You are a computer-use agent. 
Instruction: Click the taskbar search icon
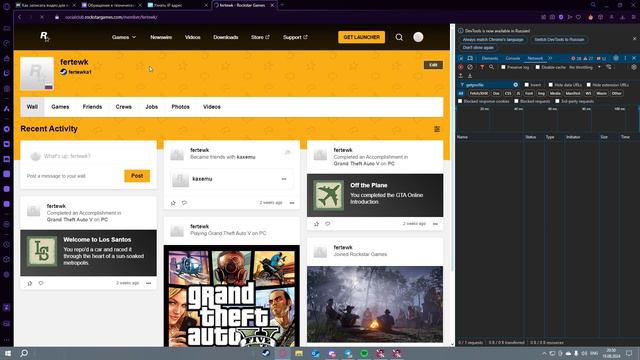click(24, 353)
